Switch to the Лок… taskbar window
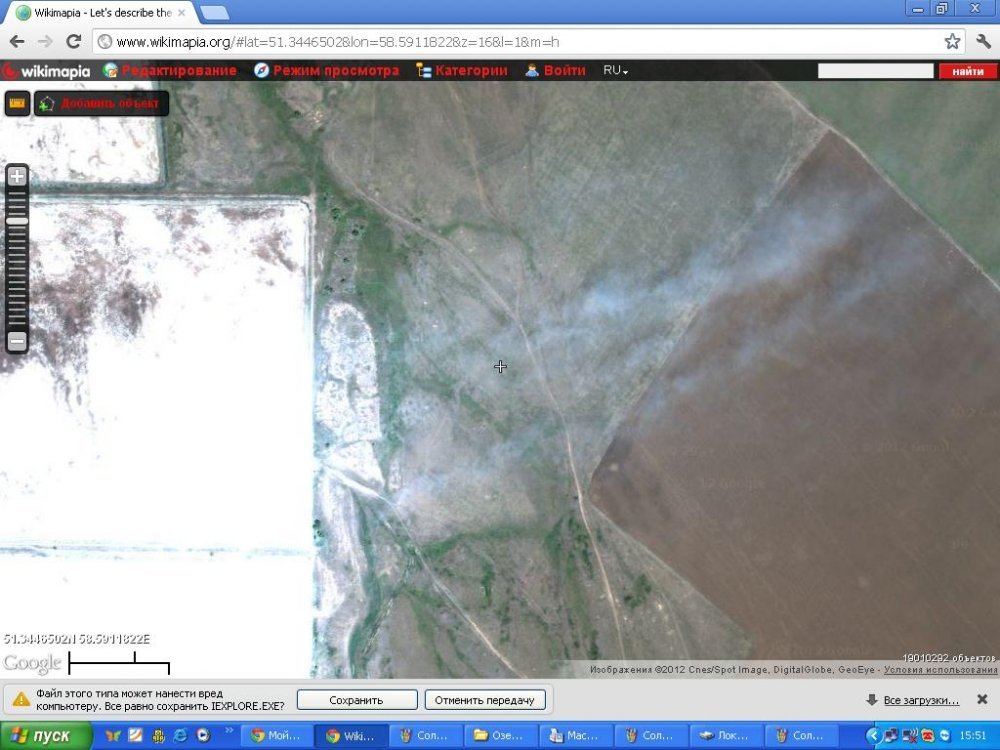Image resolution: width=1000 pixels, height=750 pixels. 726,736
